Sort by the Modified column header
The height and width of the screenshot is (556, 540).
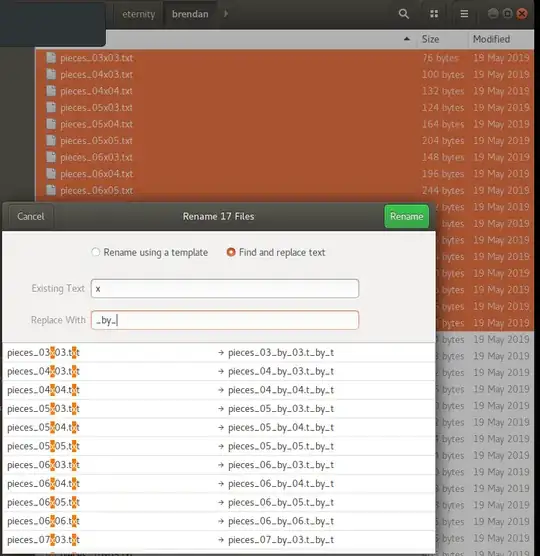click(x=491, y=39)
